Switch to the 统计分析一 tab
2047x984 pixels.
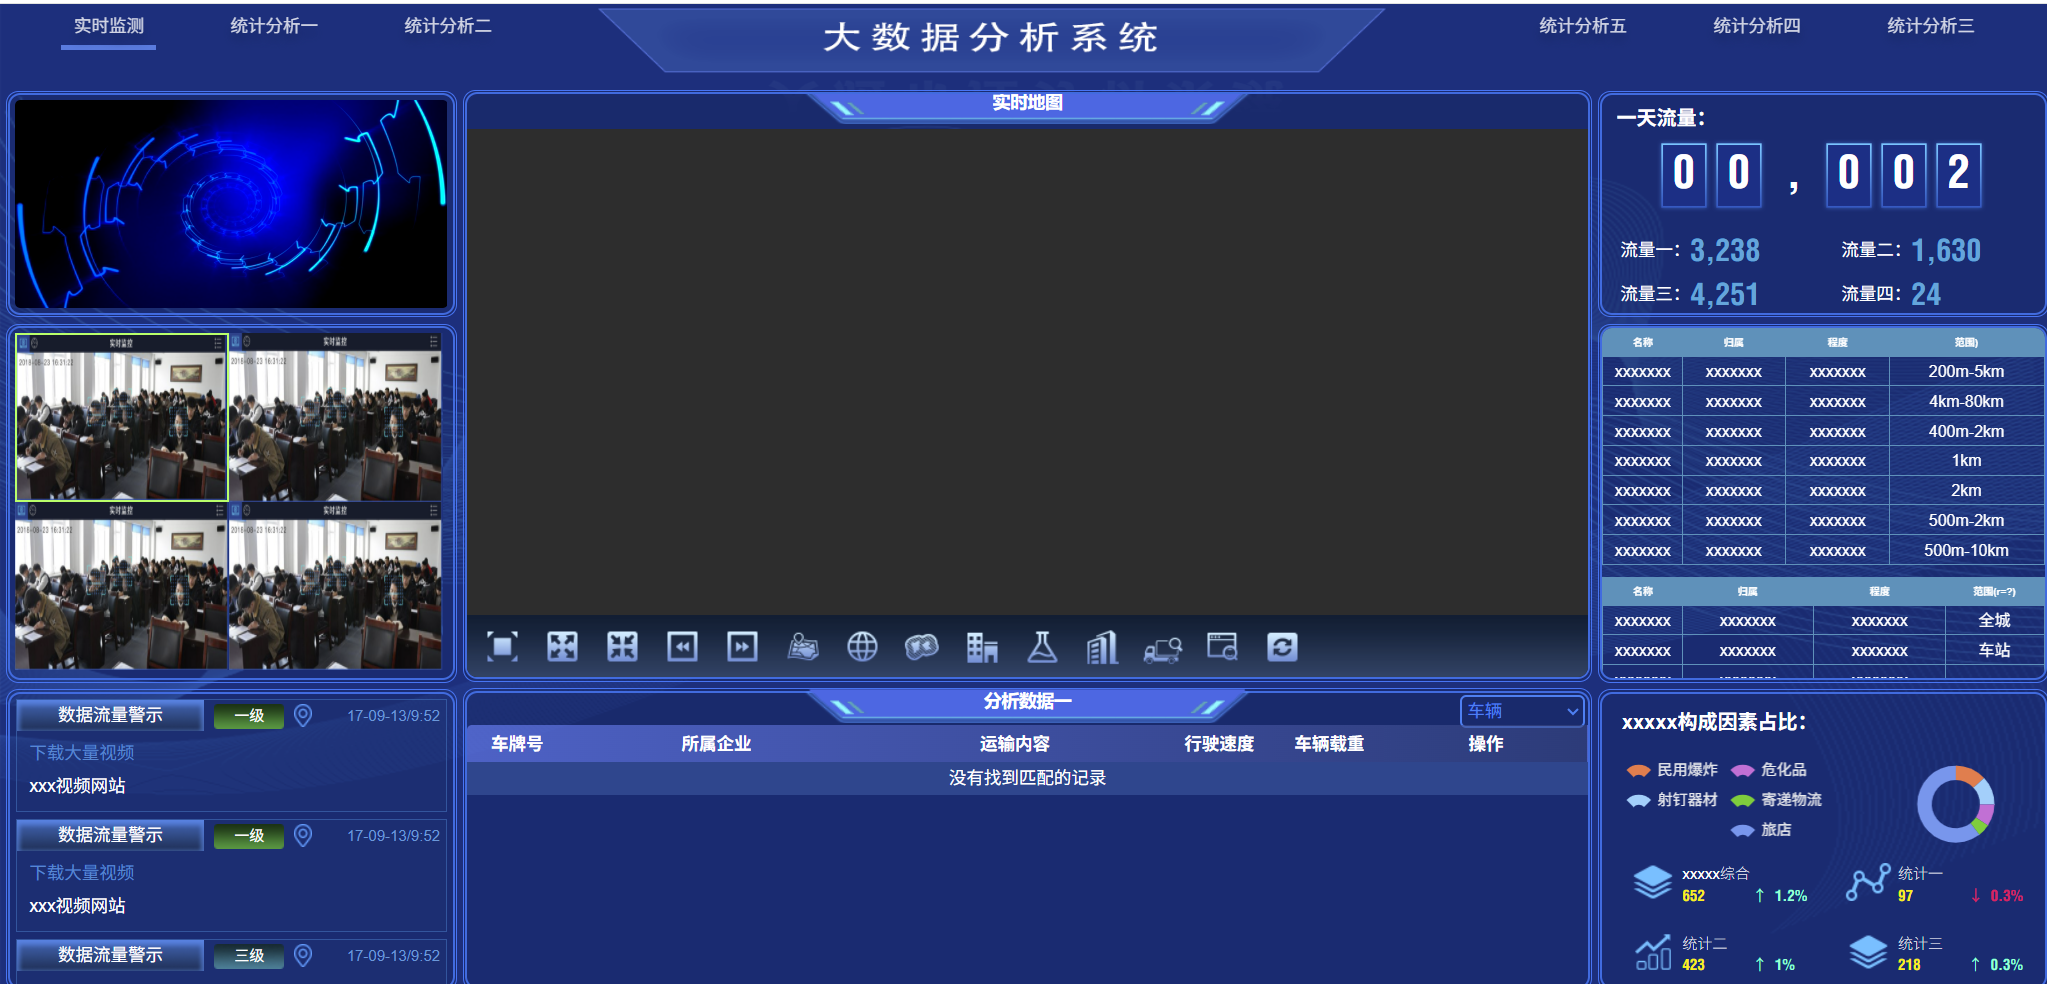coord(274,26)
